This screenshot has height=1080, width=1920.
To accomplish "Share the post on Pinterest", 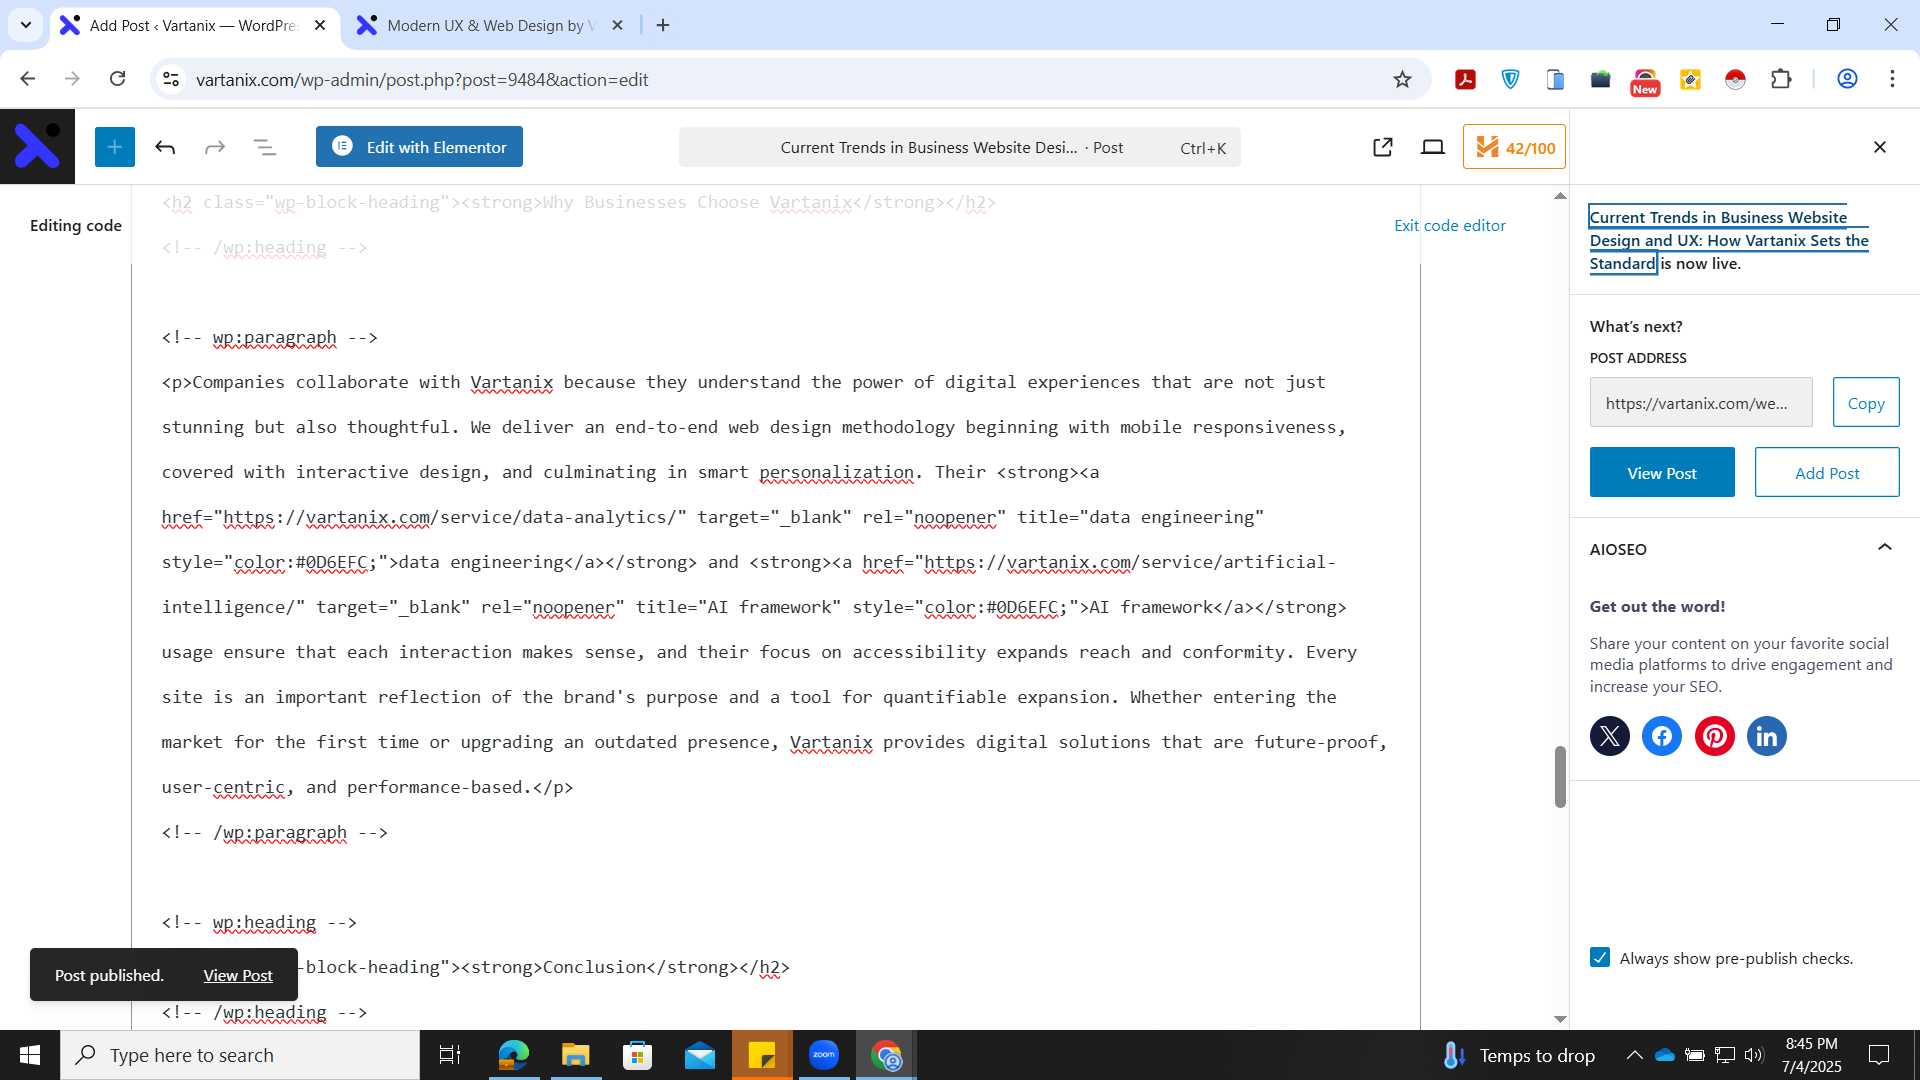I will [x=1714, y=736].
